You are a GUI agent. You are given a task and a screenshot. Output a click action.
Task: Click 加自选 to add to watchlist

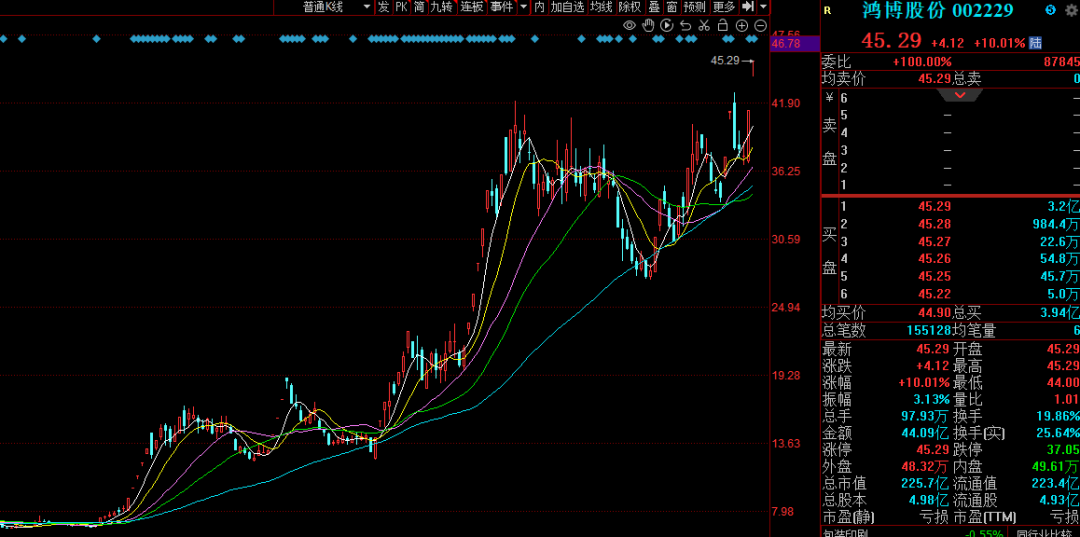[x=567, y=7]
